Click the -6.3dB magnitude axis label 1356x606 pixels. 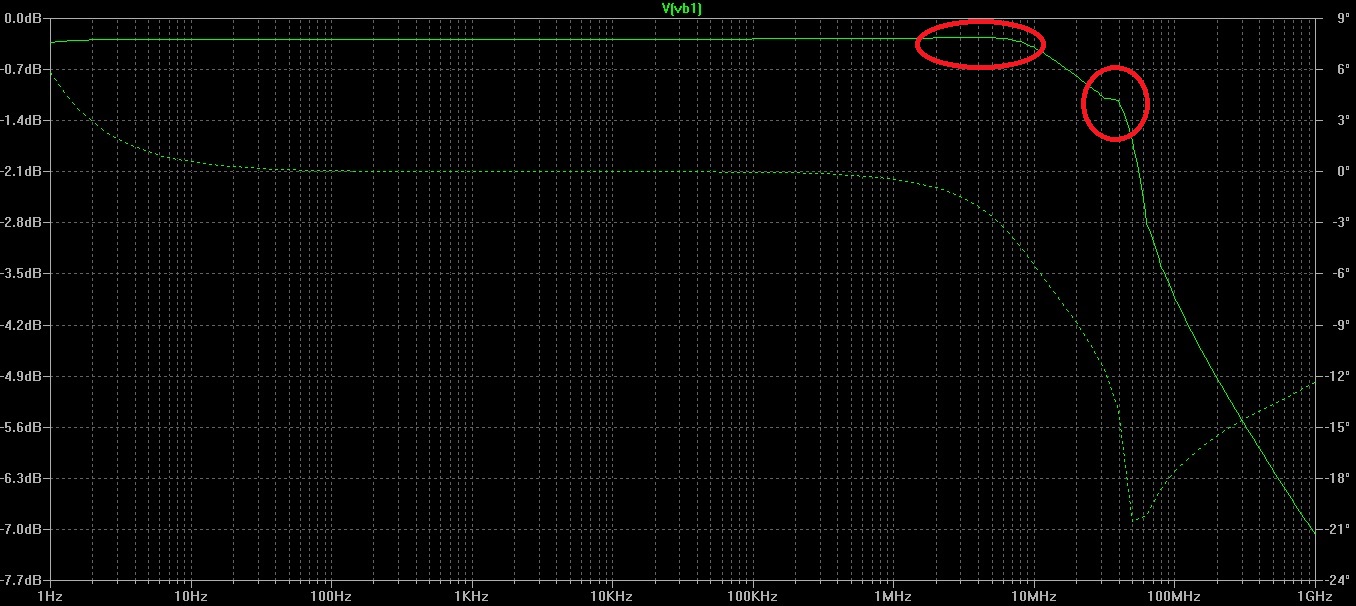tap(22, 478)
